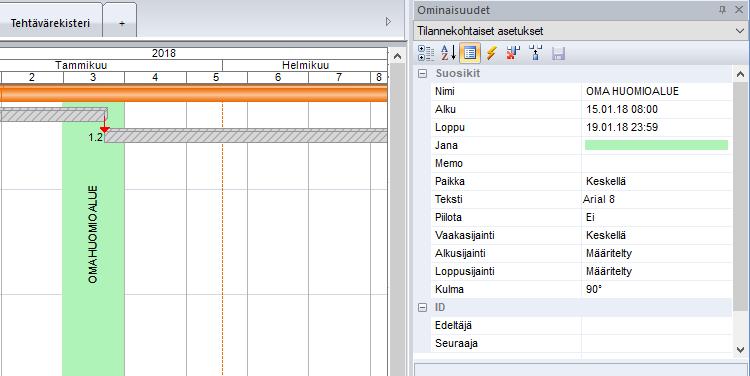
Task: Click the Edeltäjä property row
Action: coord(581,325)
